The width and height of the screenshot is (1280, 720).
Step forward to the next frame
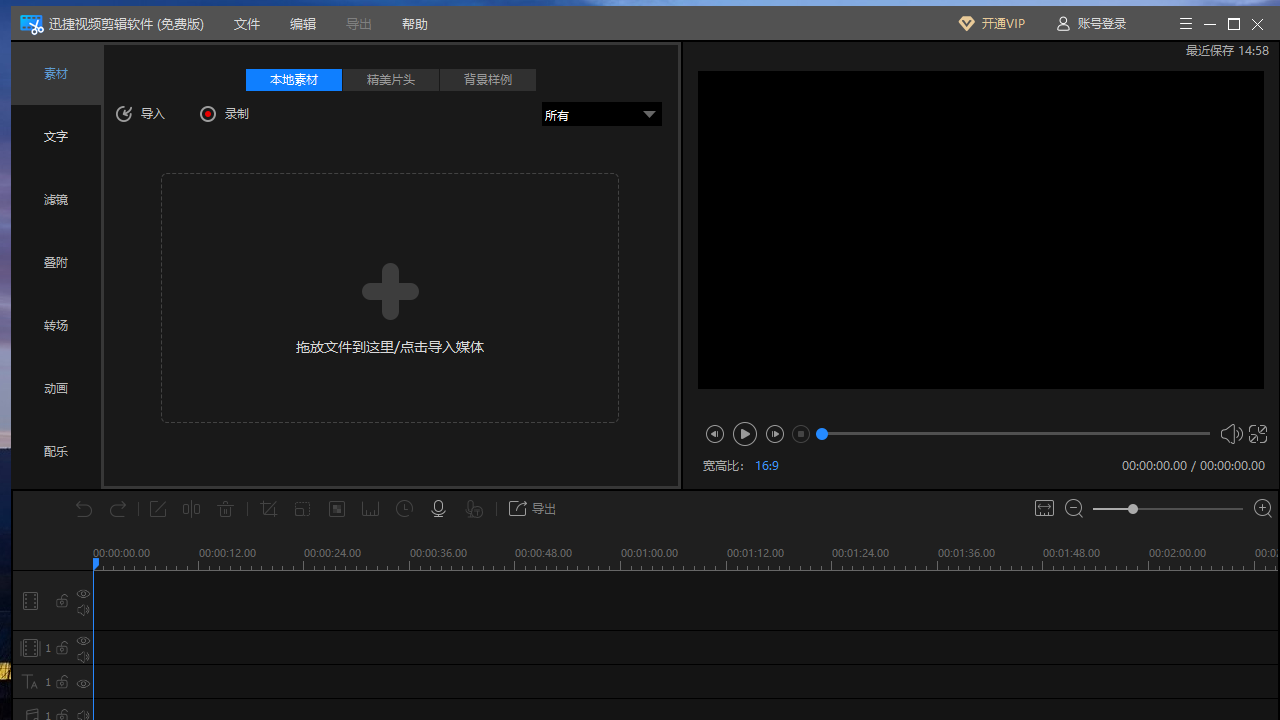coord(775,434)
